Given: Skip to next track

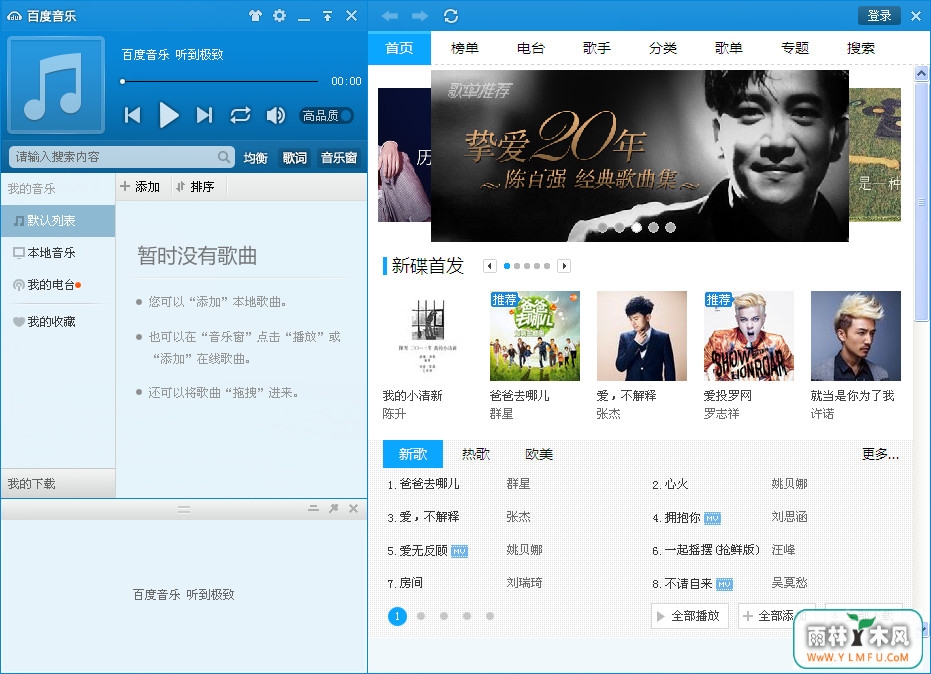Looking at the screenshot, I should pos(204,115).
